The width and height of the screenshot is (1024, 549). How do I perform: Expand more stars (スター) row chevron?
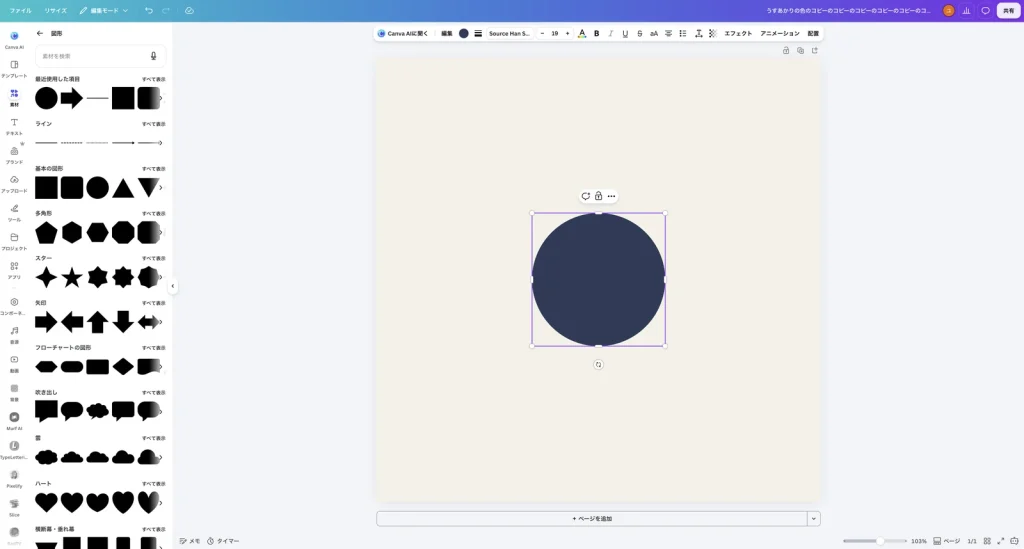pyautogui.click(x=161, y=277)
